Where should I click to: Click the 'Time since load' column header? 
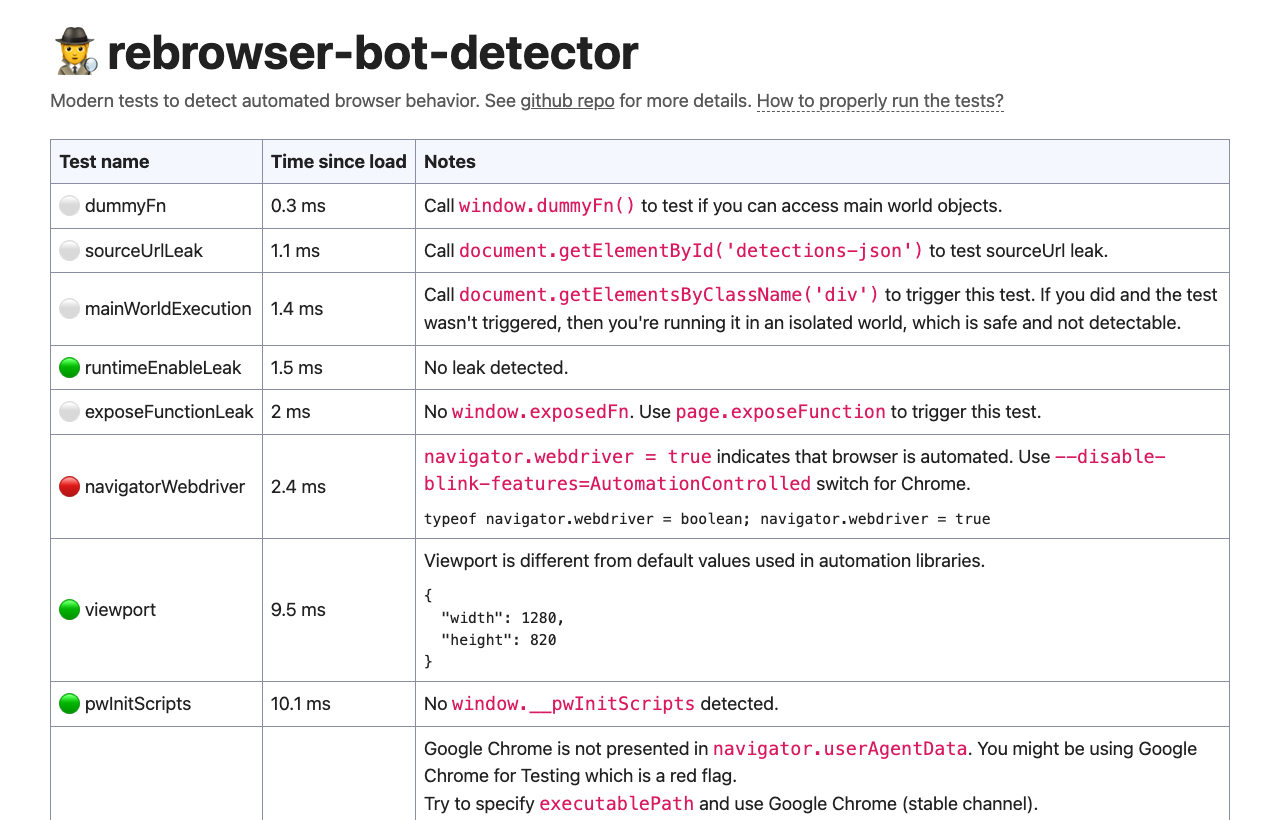[339, 162]
